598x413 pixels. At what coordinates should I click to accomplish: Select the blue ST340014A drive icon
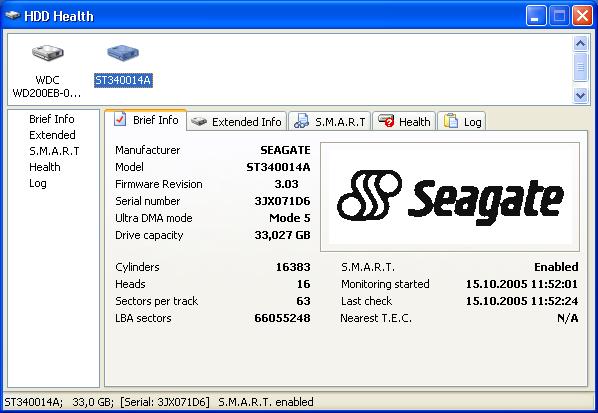(x=123, y=53)
